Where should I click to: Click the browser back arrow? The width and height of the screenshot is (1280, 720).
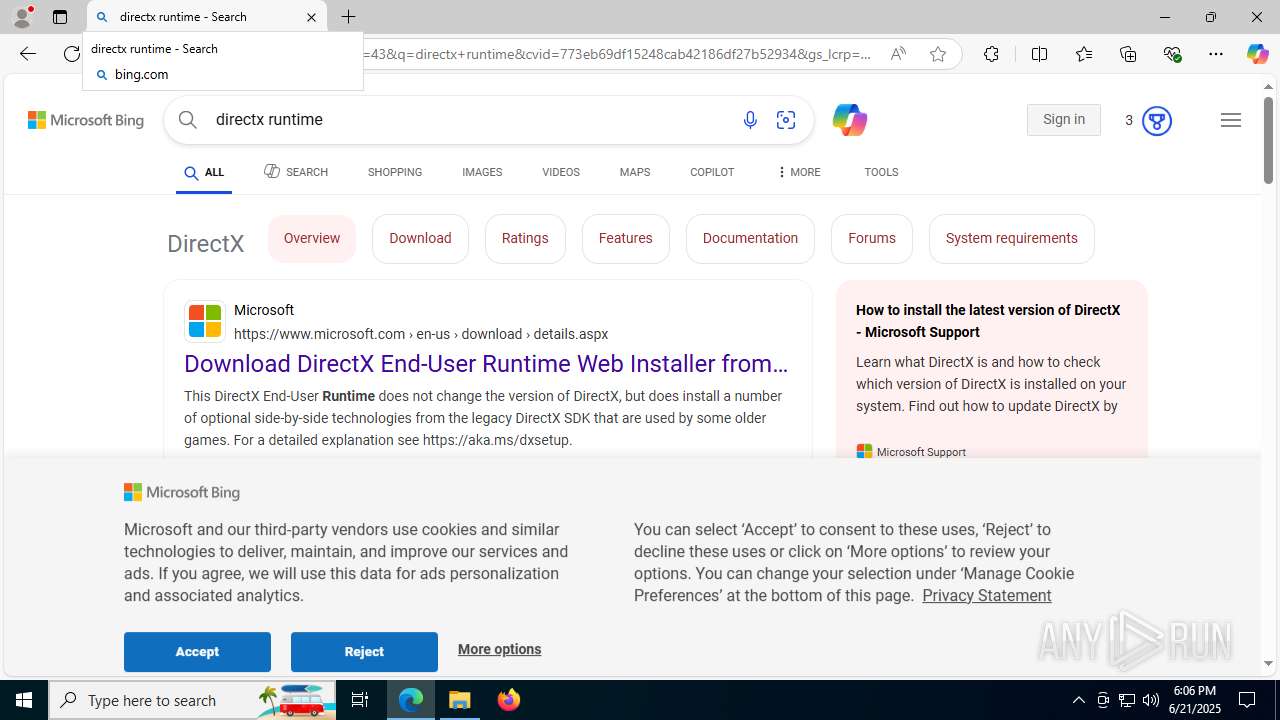(27, 54)
